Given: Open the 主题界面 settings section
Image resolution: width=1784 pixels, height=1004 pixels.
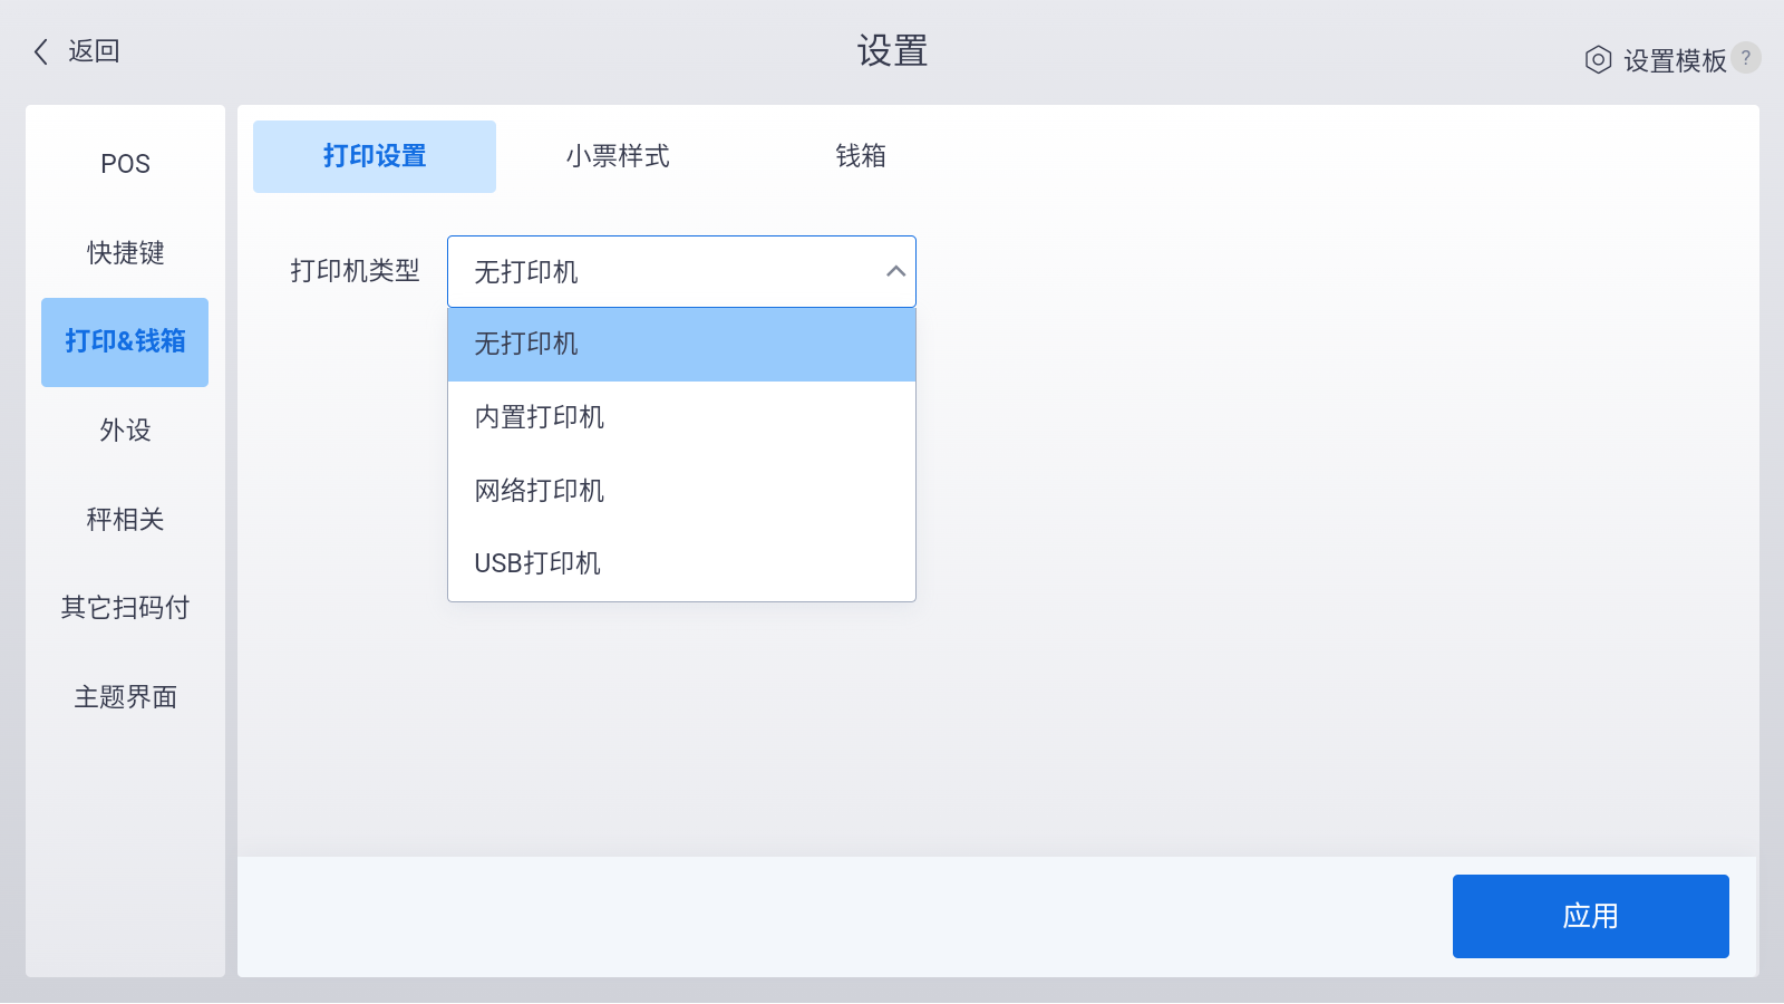Looking at the screenshot, I should (125, 697).
